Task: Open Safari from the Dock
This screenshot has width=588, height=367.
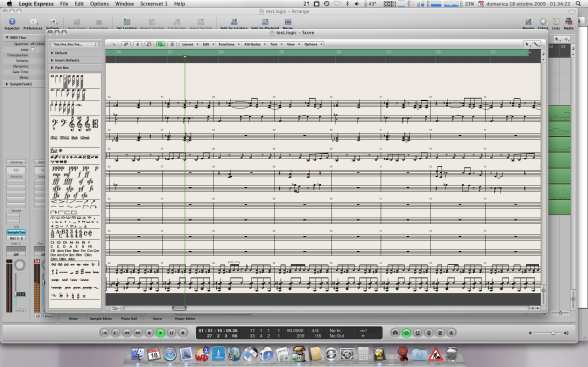Action: tap(170, 354)
